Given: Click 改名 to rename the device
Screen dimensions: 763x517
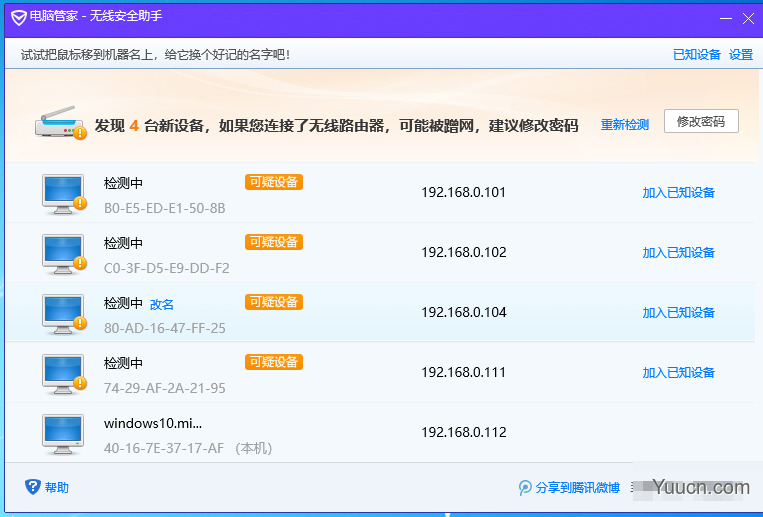Looking at the screenshot, I should (162, 305).
